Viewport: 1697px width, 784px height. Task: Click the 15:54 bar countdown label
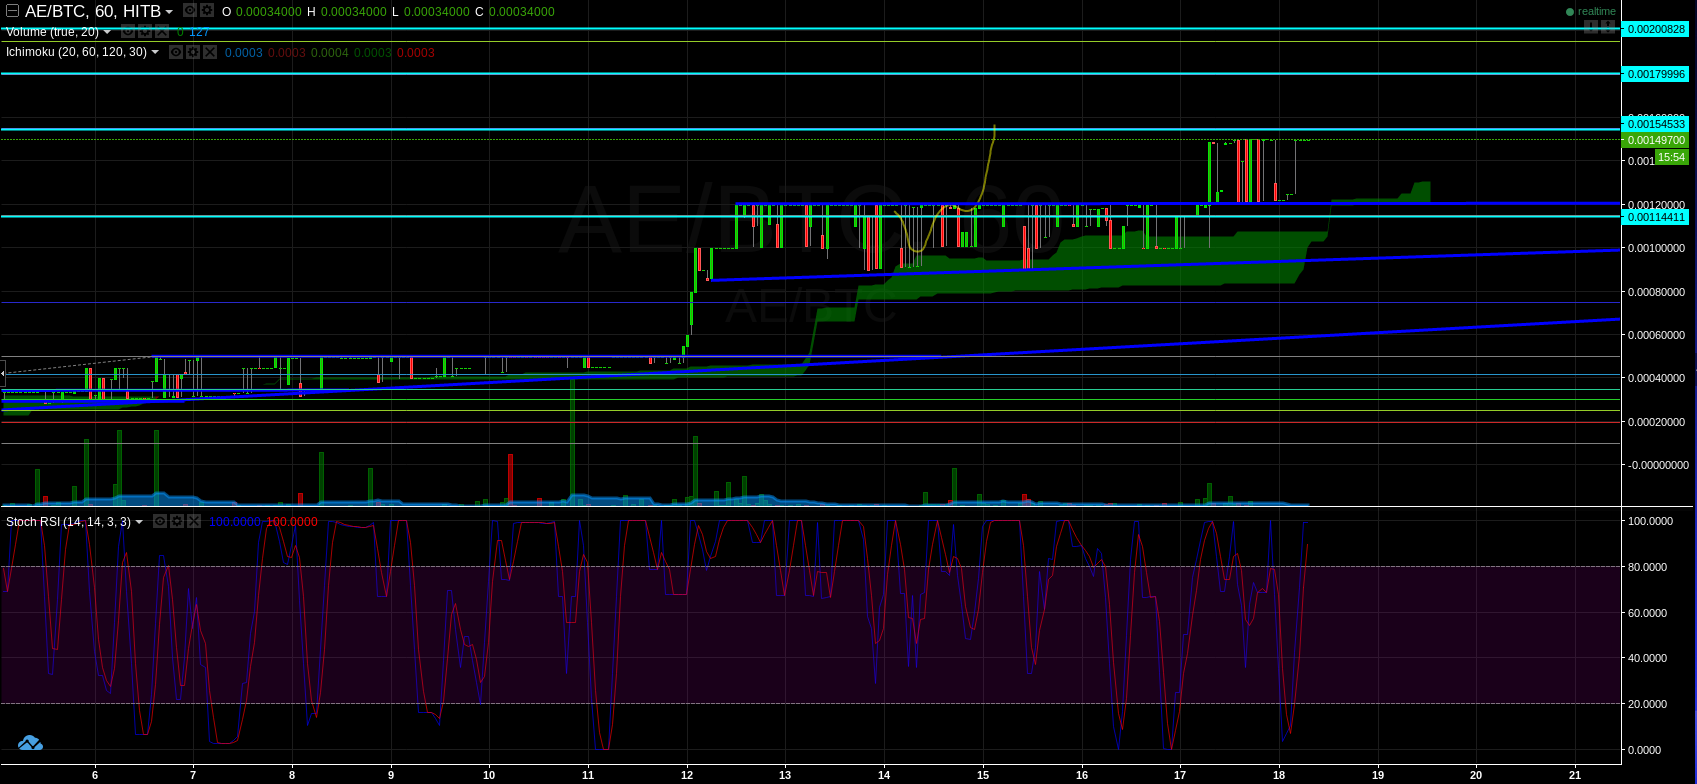pos(1672,157)
